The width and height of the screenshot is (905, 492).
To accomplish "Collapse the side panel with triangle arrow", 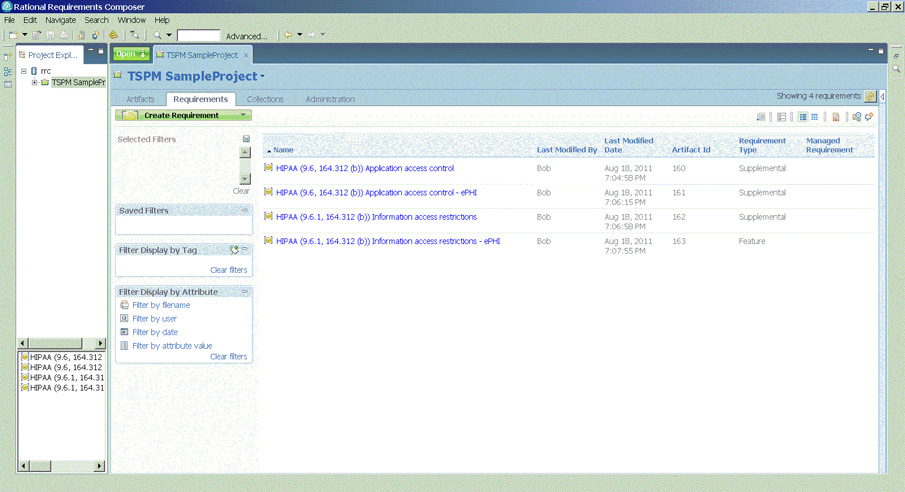I will click(x=882, y=96).
